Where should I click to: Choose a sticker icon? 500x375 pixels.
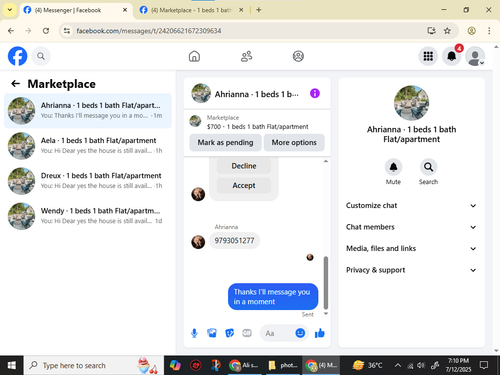pos(229,333)
